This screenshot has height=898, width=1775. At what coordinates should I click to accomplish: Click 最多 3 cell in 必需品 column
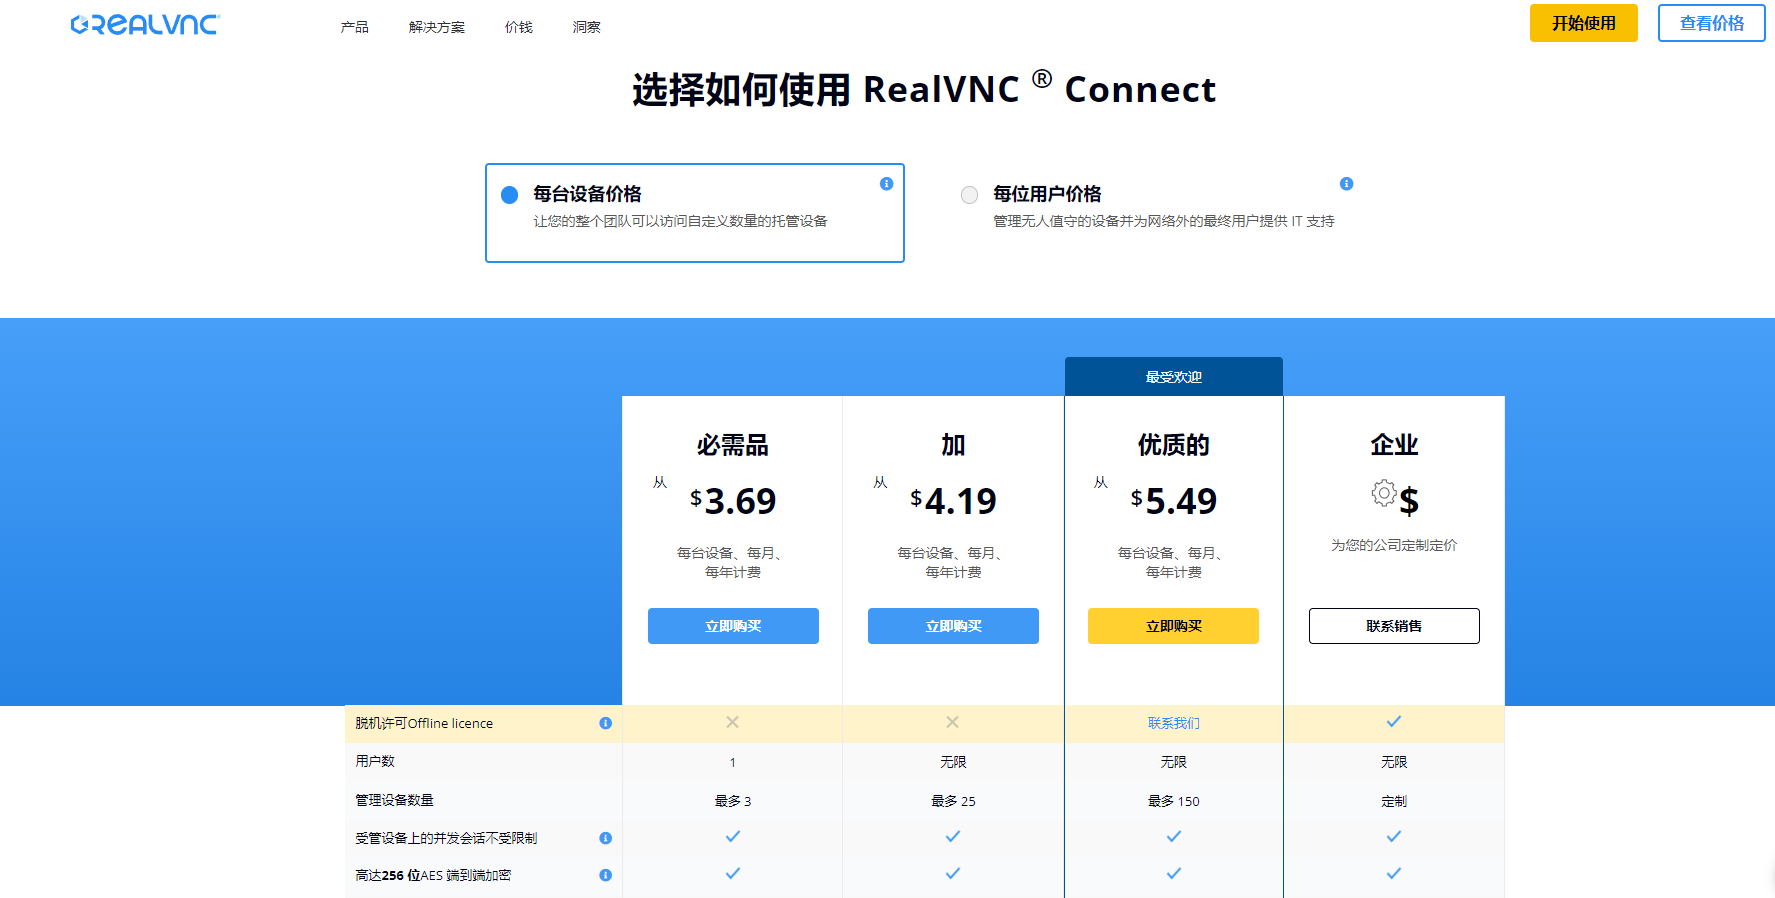tap(733, 801)
